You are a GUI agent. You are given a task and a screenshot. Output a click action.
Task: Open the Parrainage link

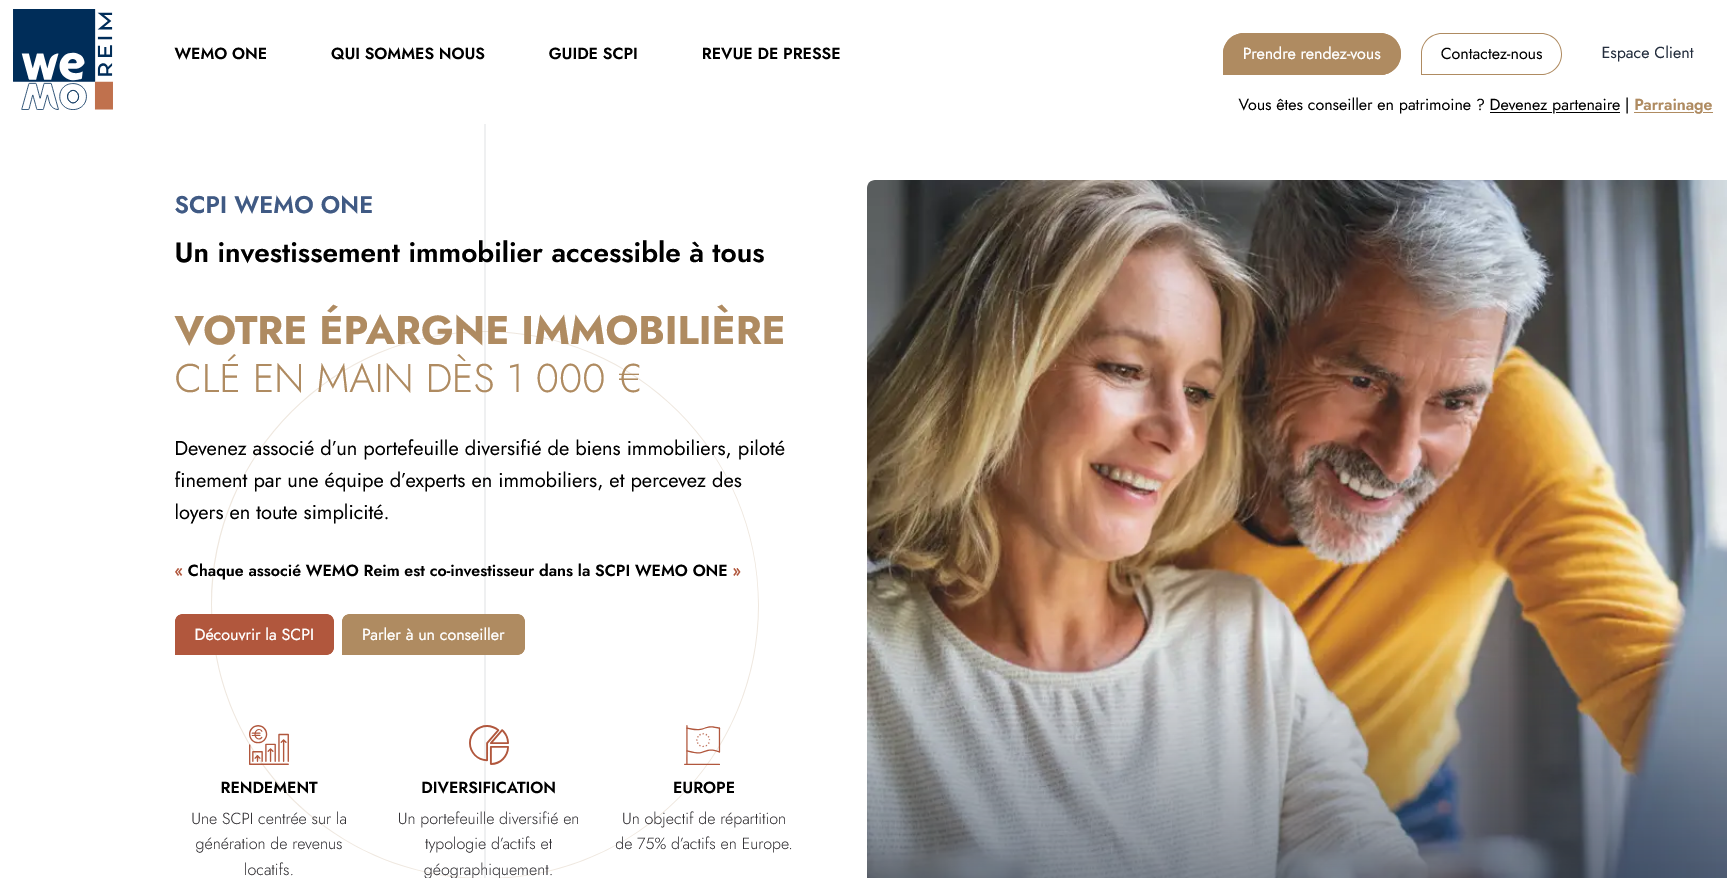coord(1673,105)
